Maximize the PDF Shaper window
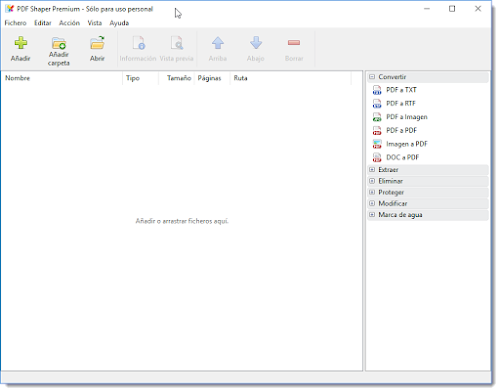500x392 pixels. (x=452, y=9)
